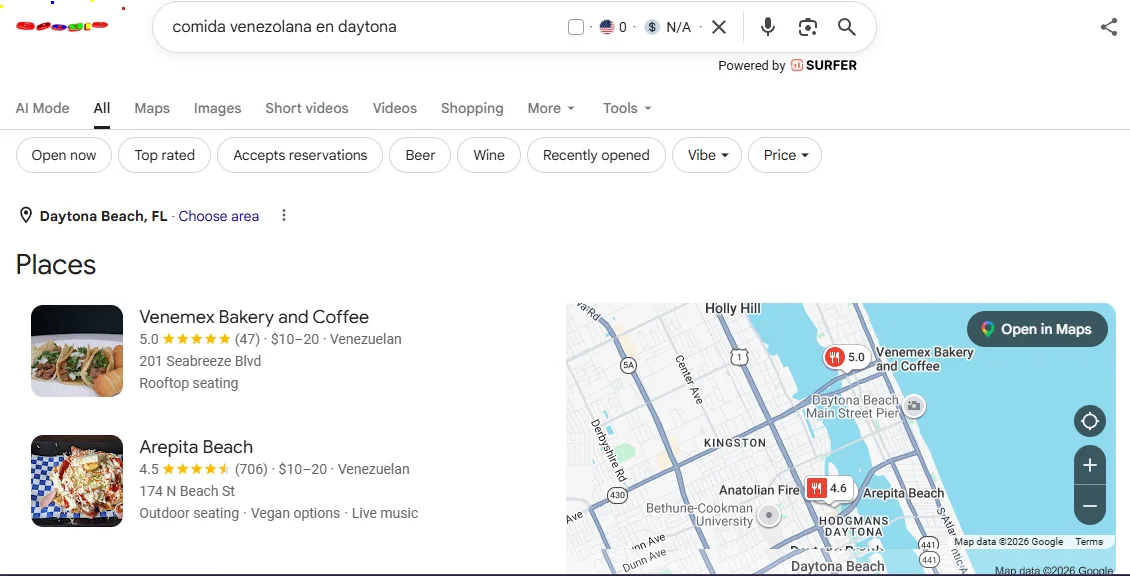The height and width of the screenshot is (576, 1130).
Task: Clear the search query with X
Action: coord(719,27)
